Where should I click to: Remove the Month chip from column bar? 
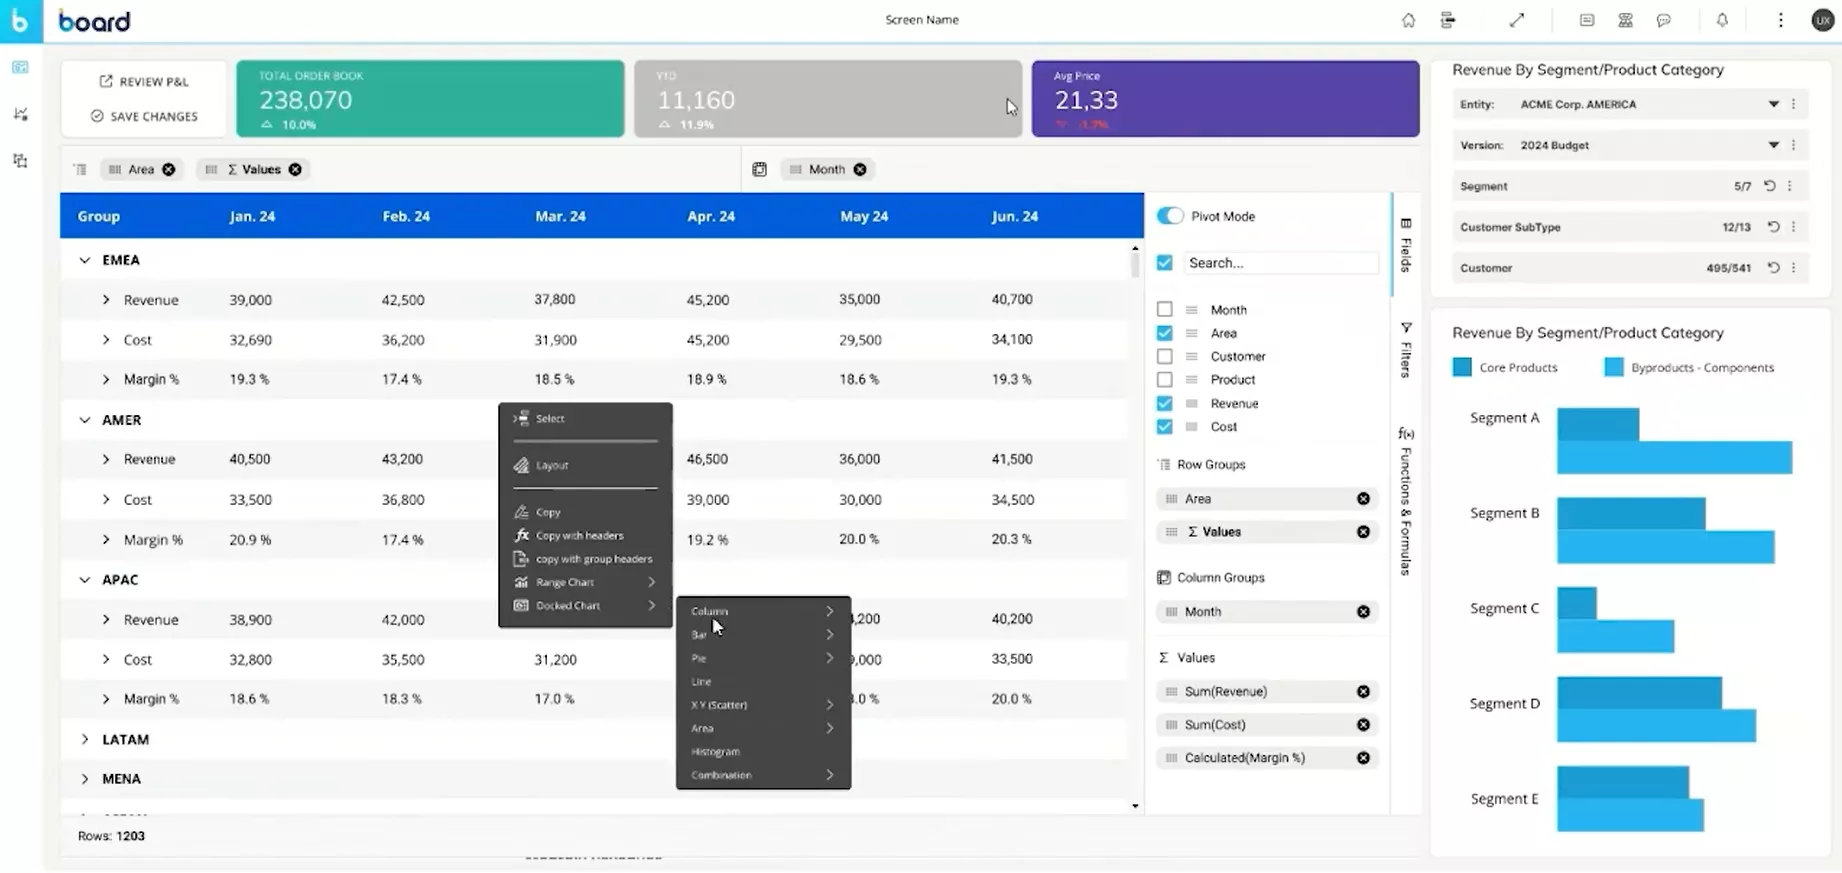coord(860,170)
